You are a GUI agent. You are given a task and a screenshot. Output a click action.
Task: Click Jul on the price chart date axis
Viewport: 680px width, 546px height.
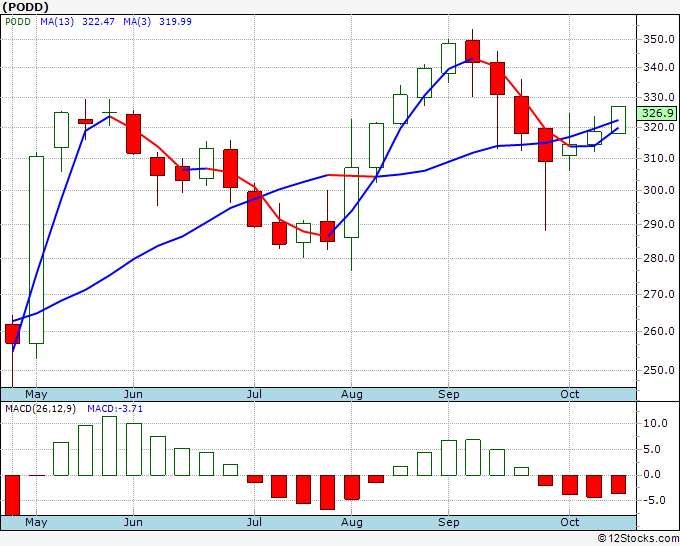254,394
